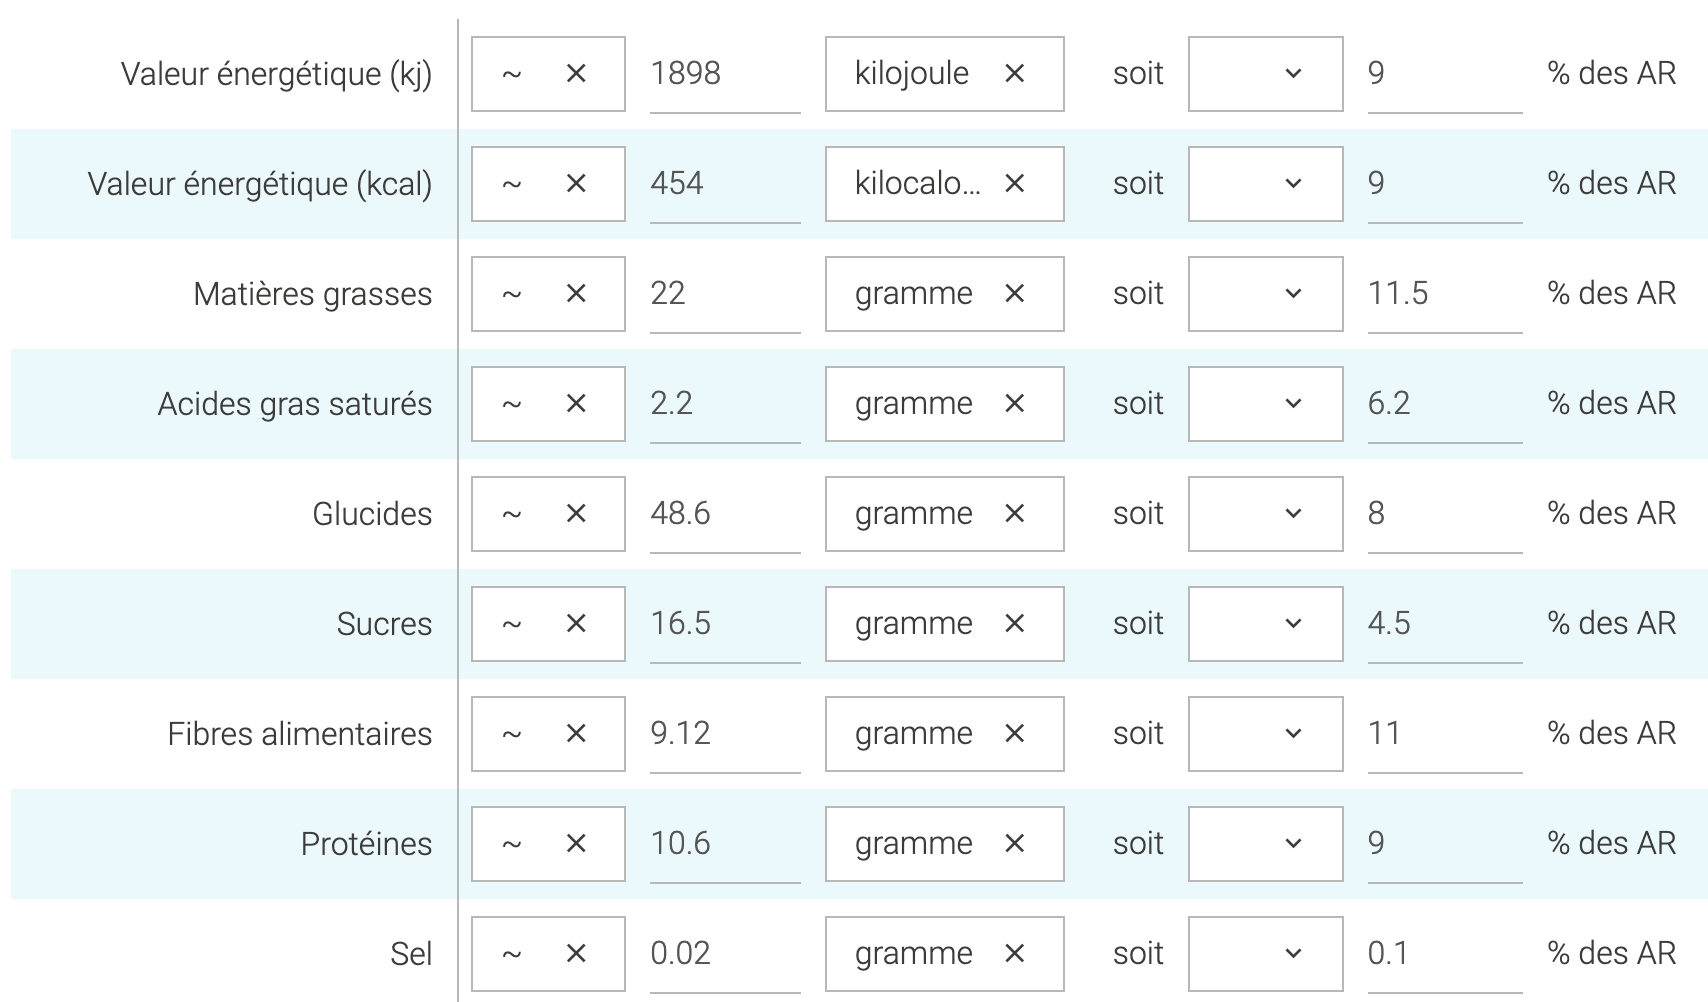Screen dimensions: 1708x1002
Task: Clear the gramme unit for Acides gras saturés
Action: tap(1014, 404)
